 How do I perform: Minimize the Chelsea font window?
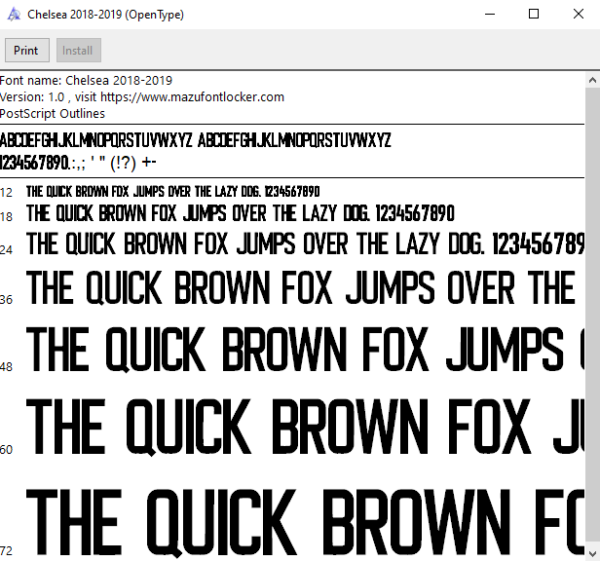point(490,15)
